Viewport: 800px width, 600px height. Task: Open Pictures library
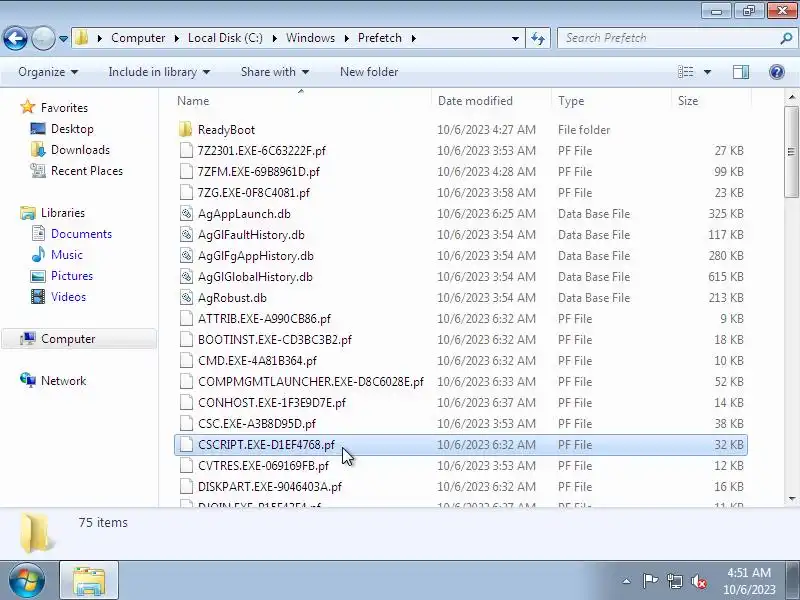pos(71,276)
